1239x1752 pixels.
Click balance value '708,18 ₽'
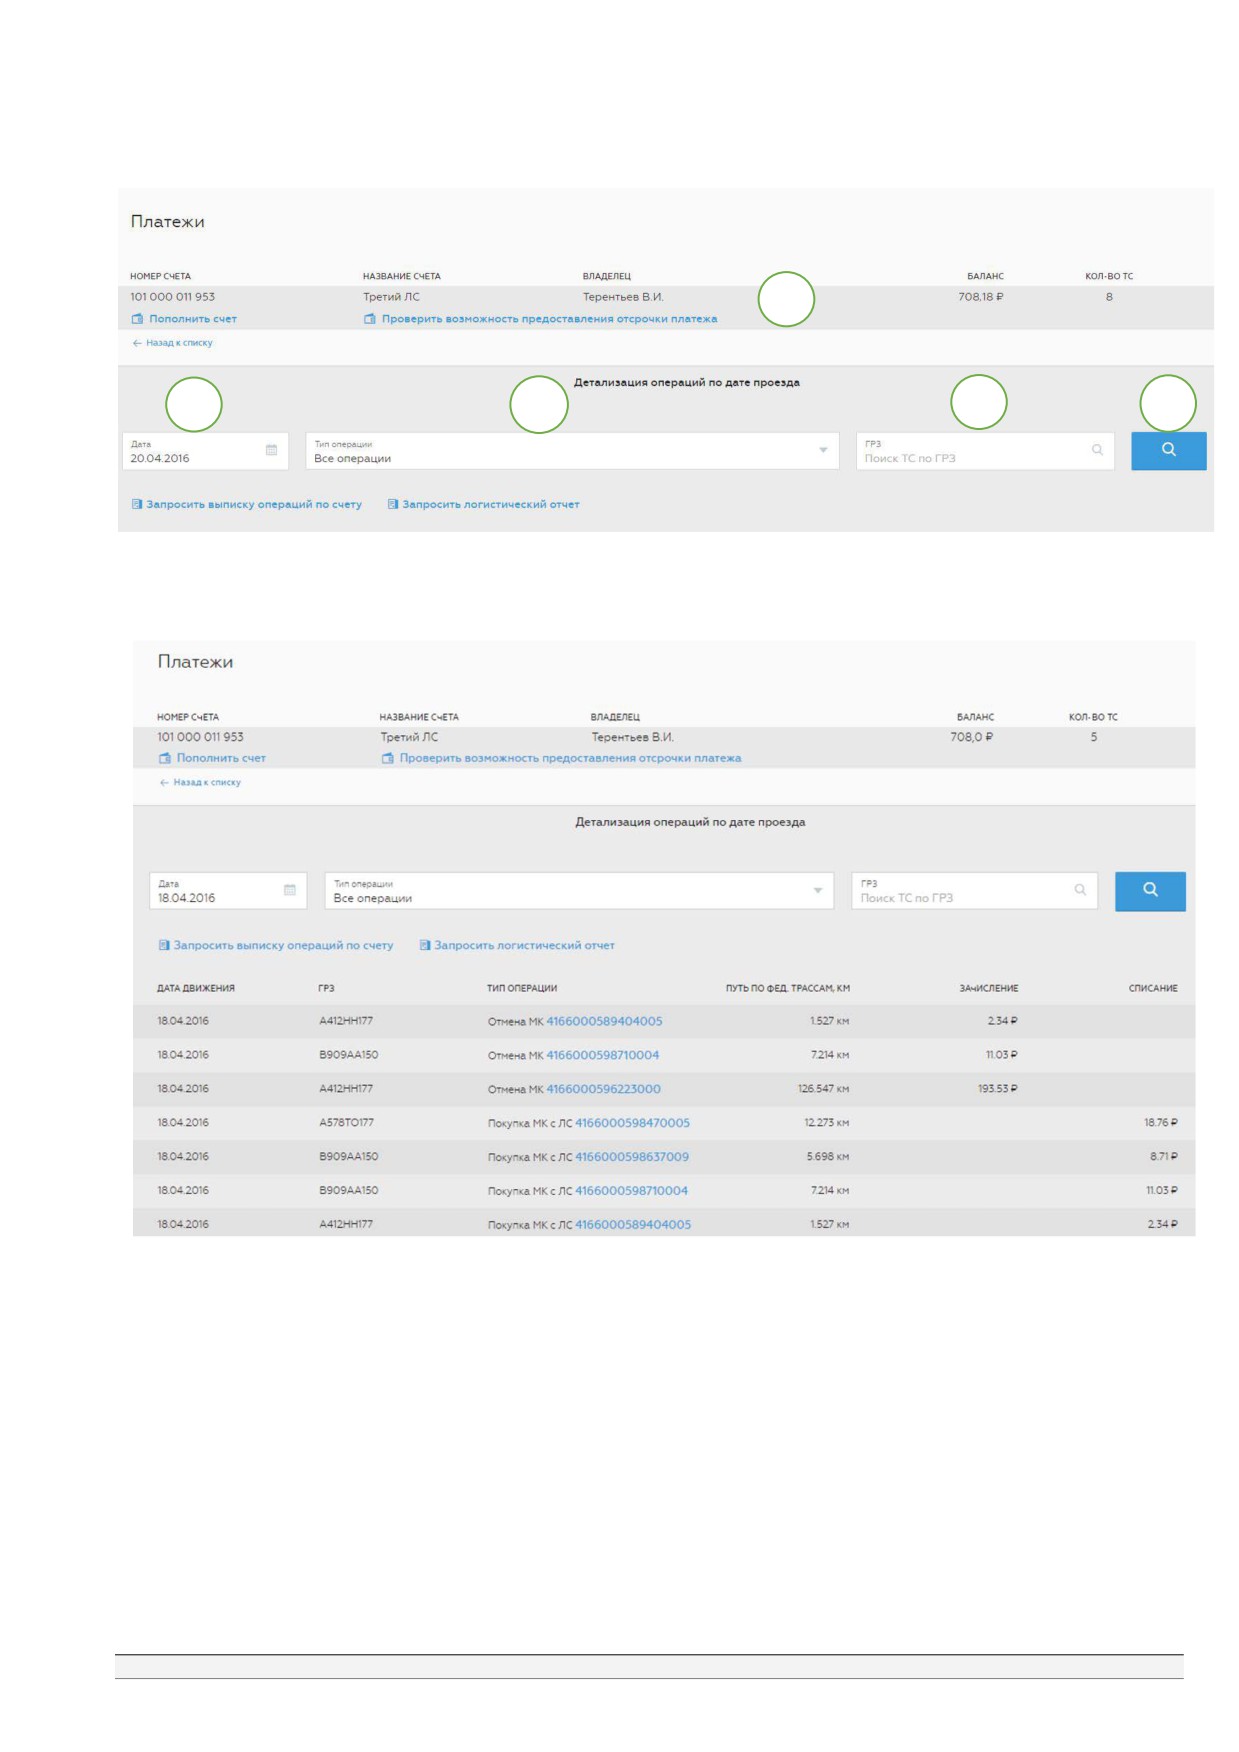click(981, 297)
